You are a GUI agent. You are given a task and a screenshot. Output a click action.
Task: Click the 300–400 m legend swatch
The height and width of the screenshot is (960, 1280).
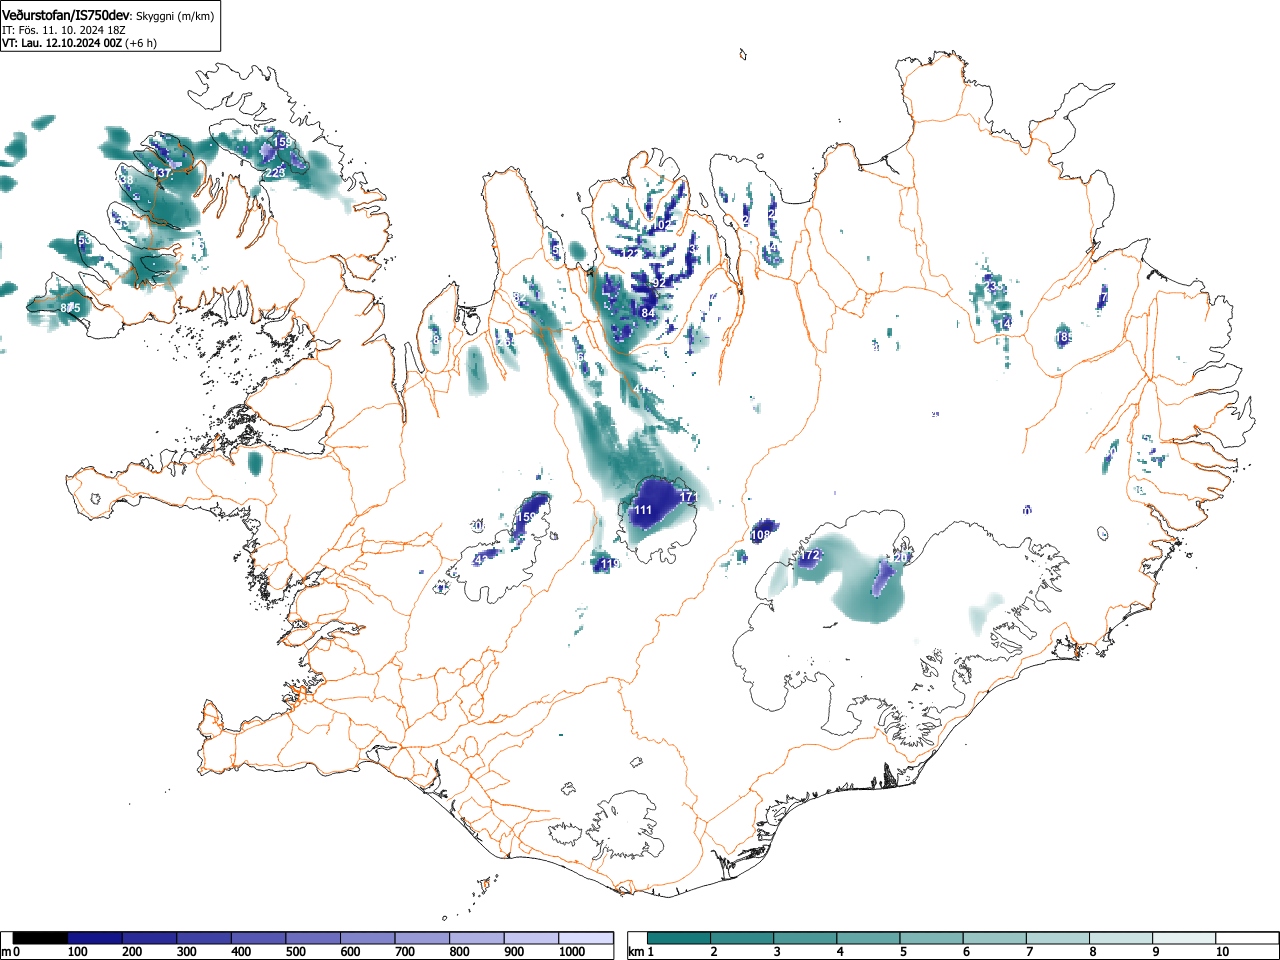pyautogui.click(x=204, y=938)
